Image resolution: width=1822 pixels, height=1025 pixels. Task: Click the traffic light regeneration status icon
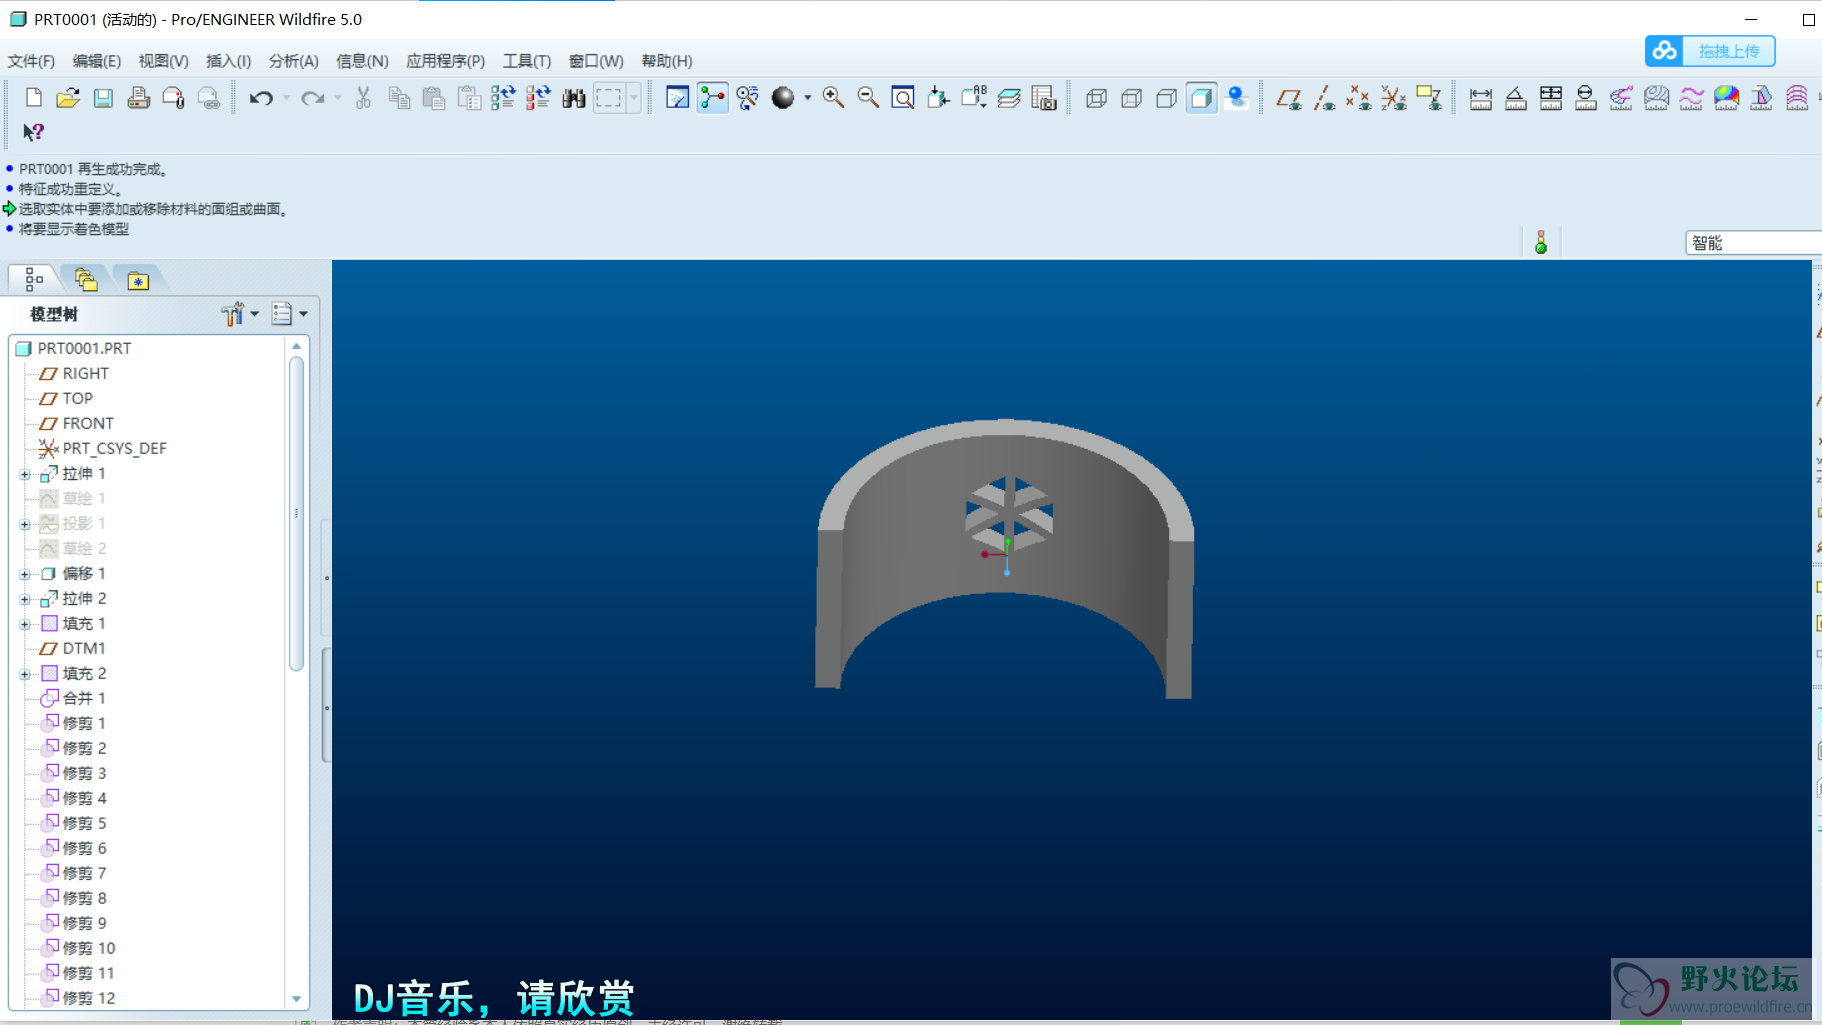click(1541, 242)
